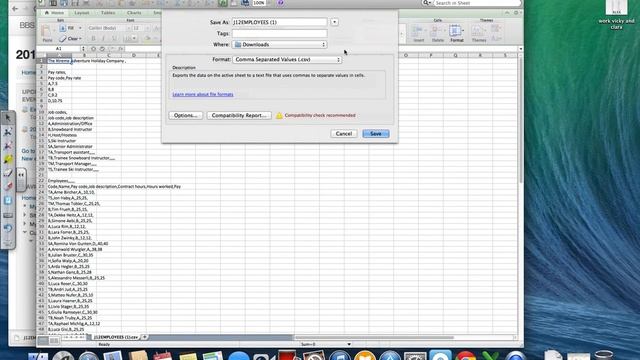Screen dimensions: 640x360
Task: Expand the formula bar with the arrow at its end
Action: click(520, 49)
